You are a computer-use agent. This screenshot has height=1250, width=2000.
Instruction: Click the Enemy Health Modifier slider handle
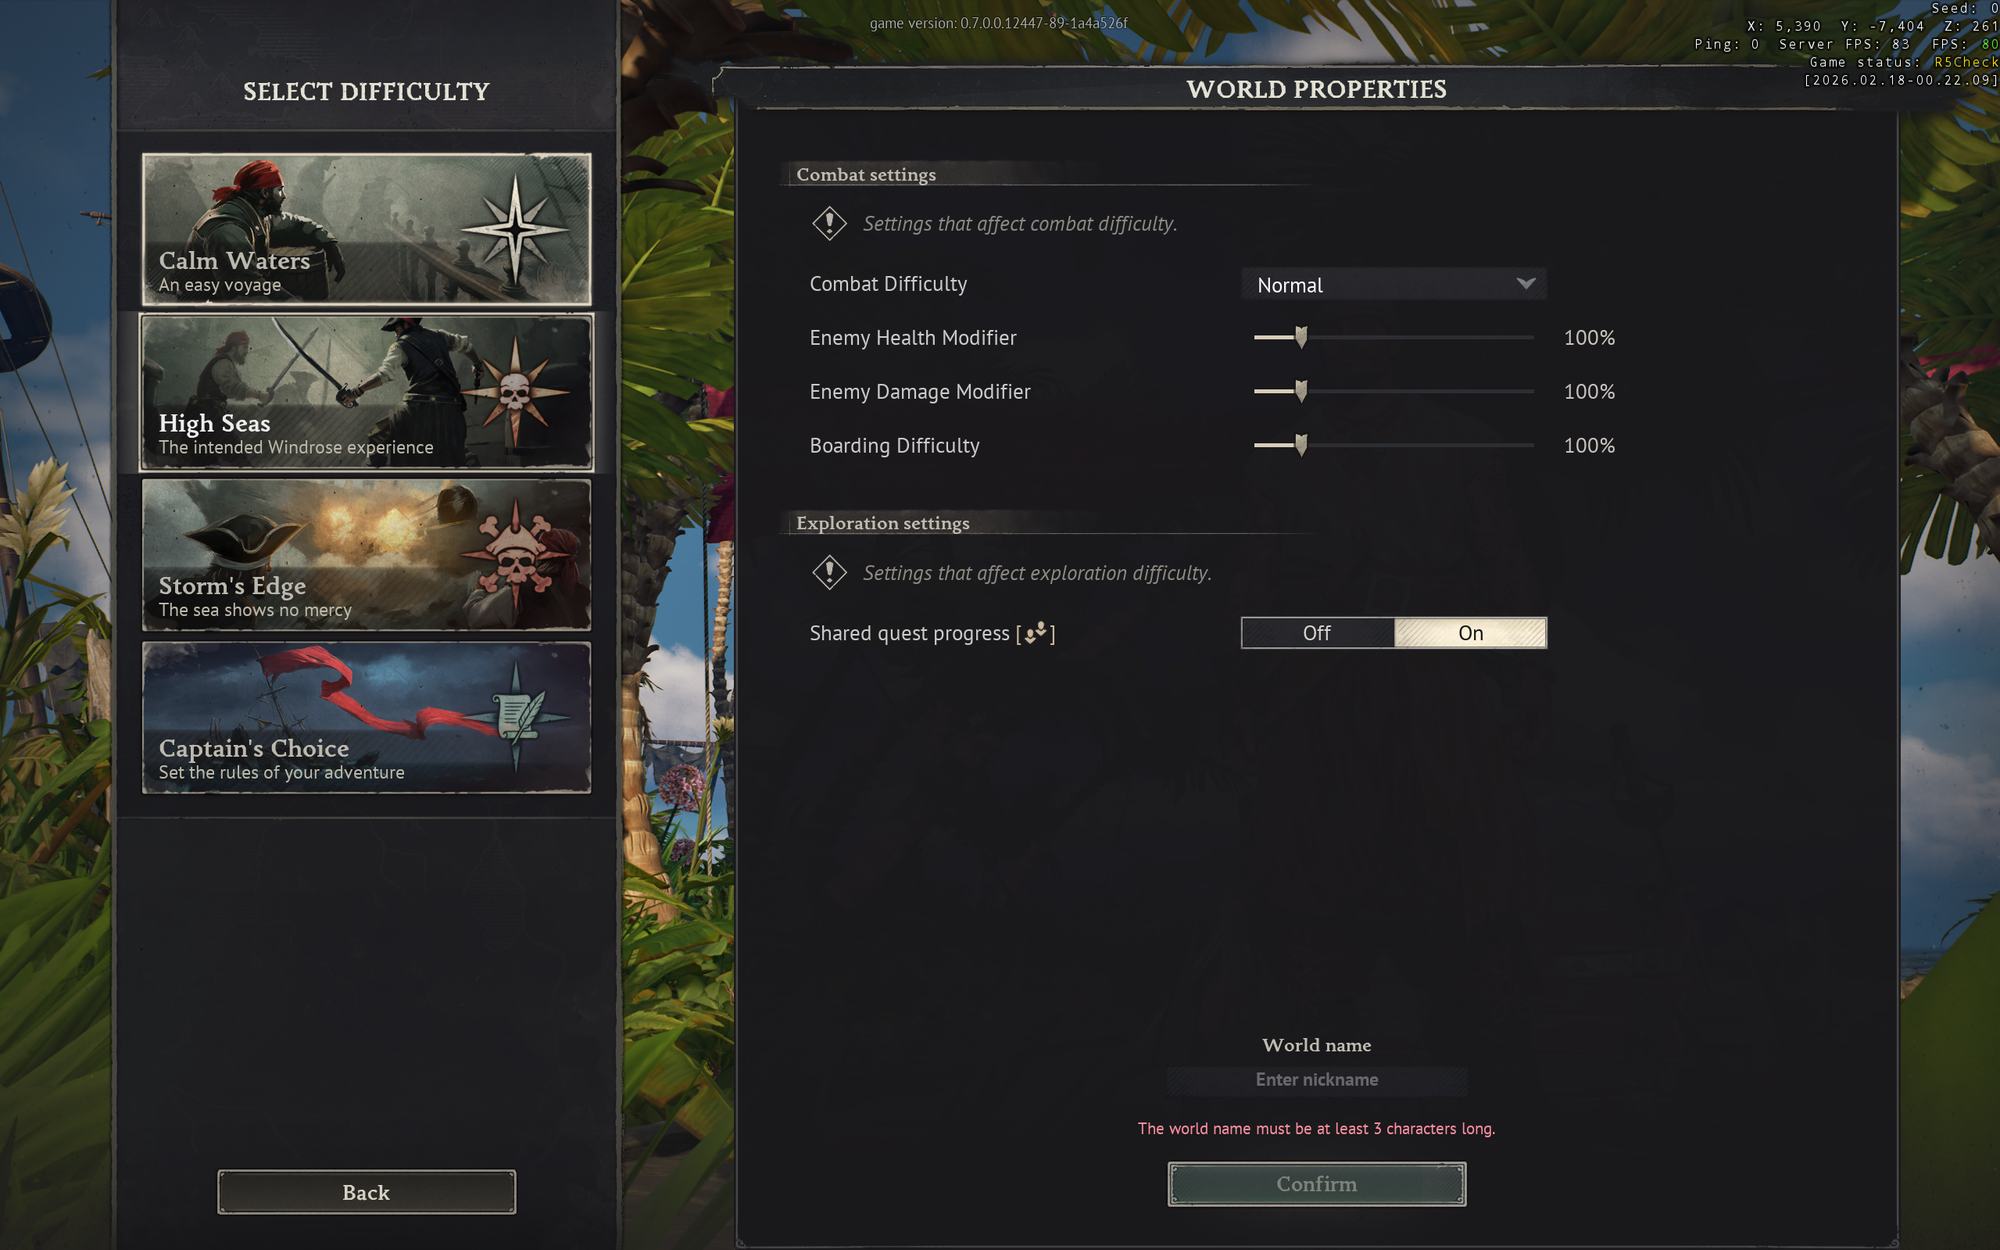(1301, 337)
